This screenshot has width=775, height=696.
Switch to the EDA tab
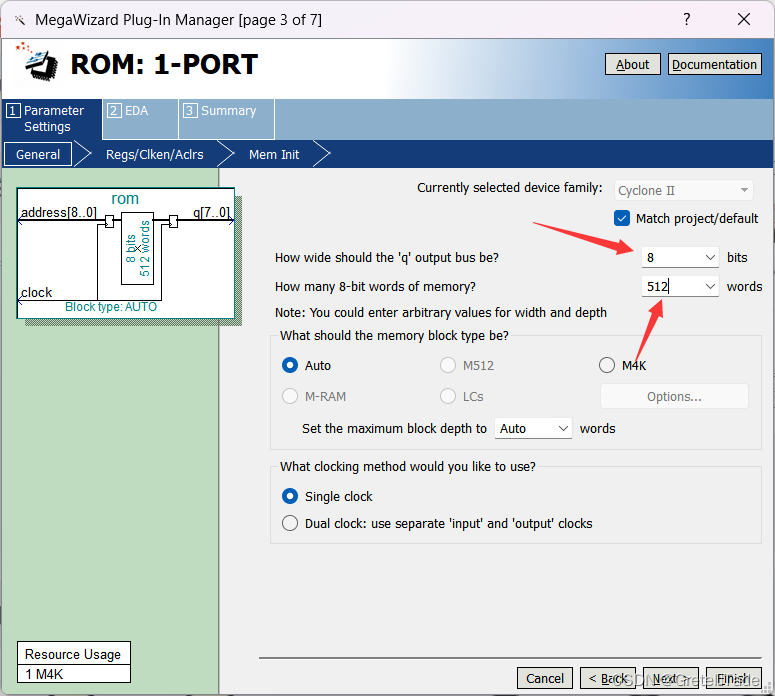coord(140,119)
